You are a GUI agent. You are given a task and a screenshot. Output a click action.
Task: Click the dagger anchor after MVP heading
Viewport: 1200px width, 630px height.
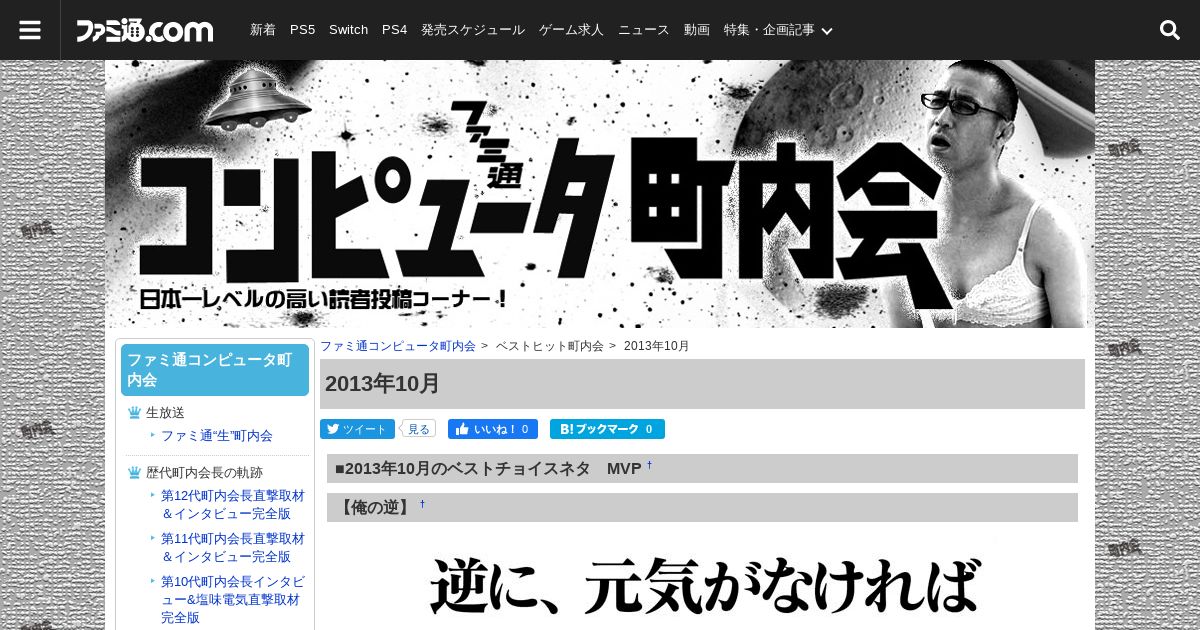pos(649,465)
